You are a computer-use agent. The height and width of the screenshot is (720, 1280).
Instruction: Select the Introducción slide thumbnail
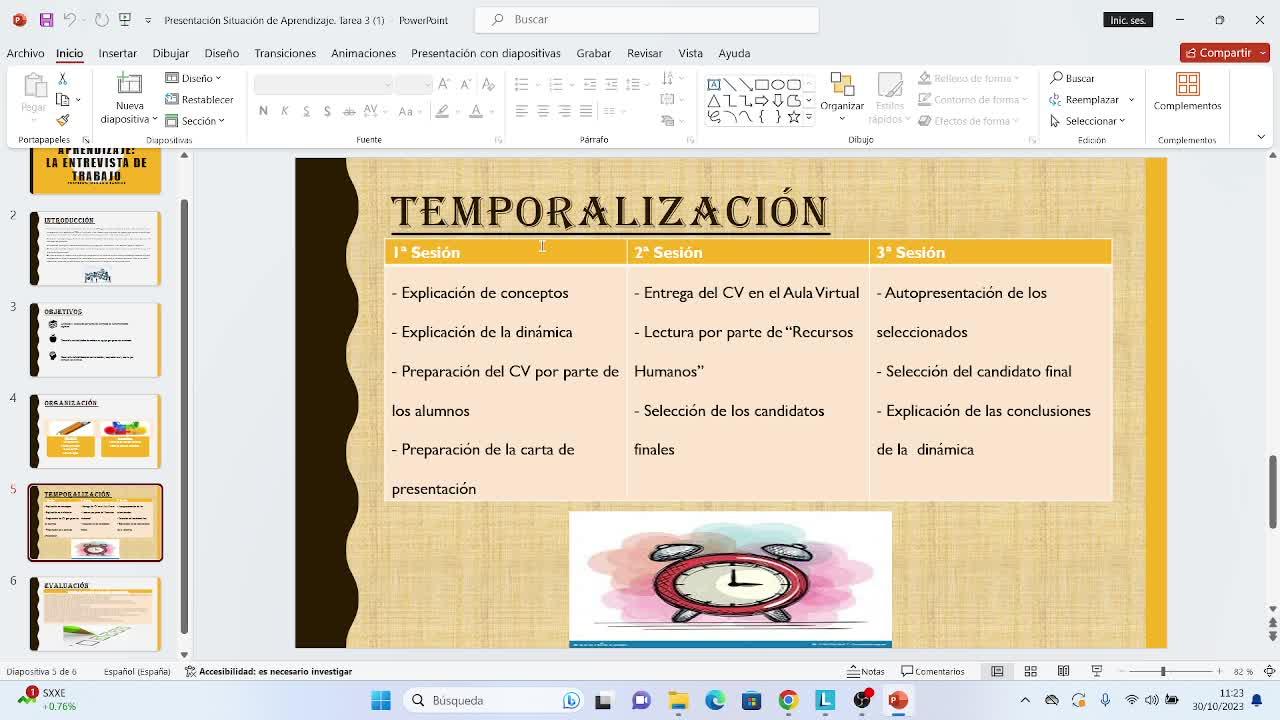click(95, 248)
